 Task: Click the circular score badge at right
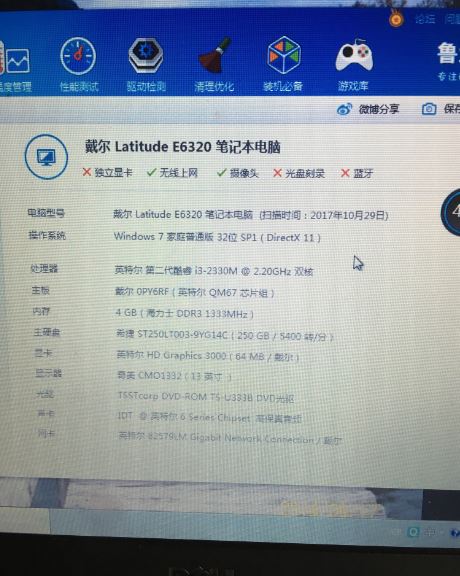[451, 212]
